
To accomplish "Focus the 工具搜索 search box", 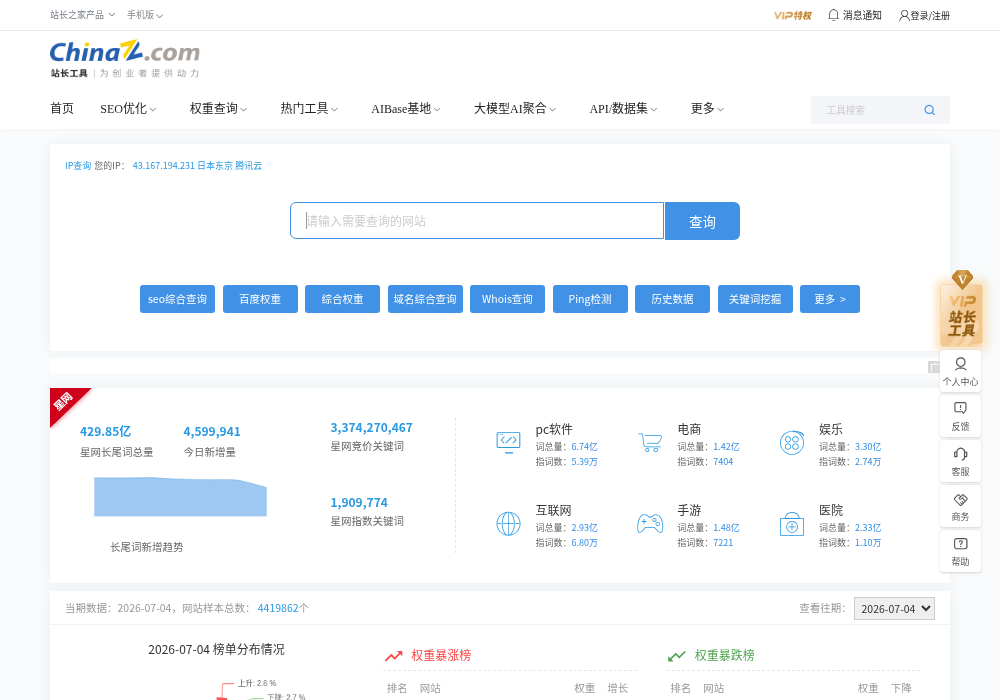I will click(x=867, y=110).
